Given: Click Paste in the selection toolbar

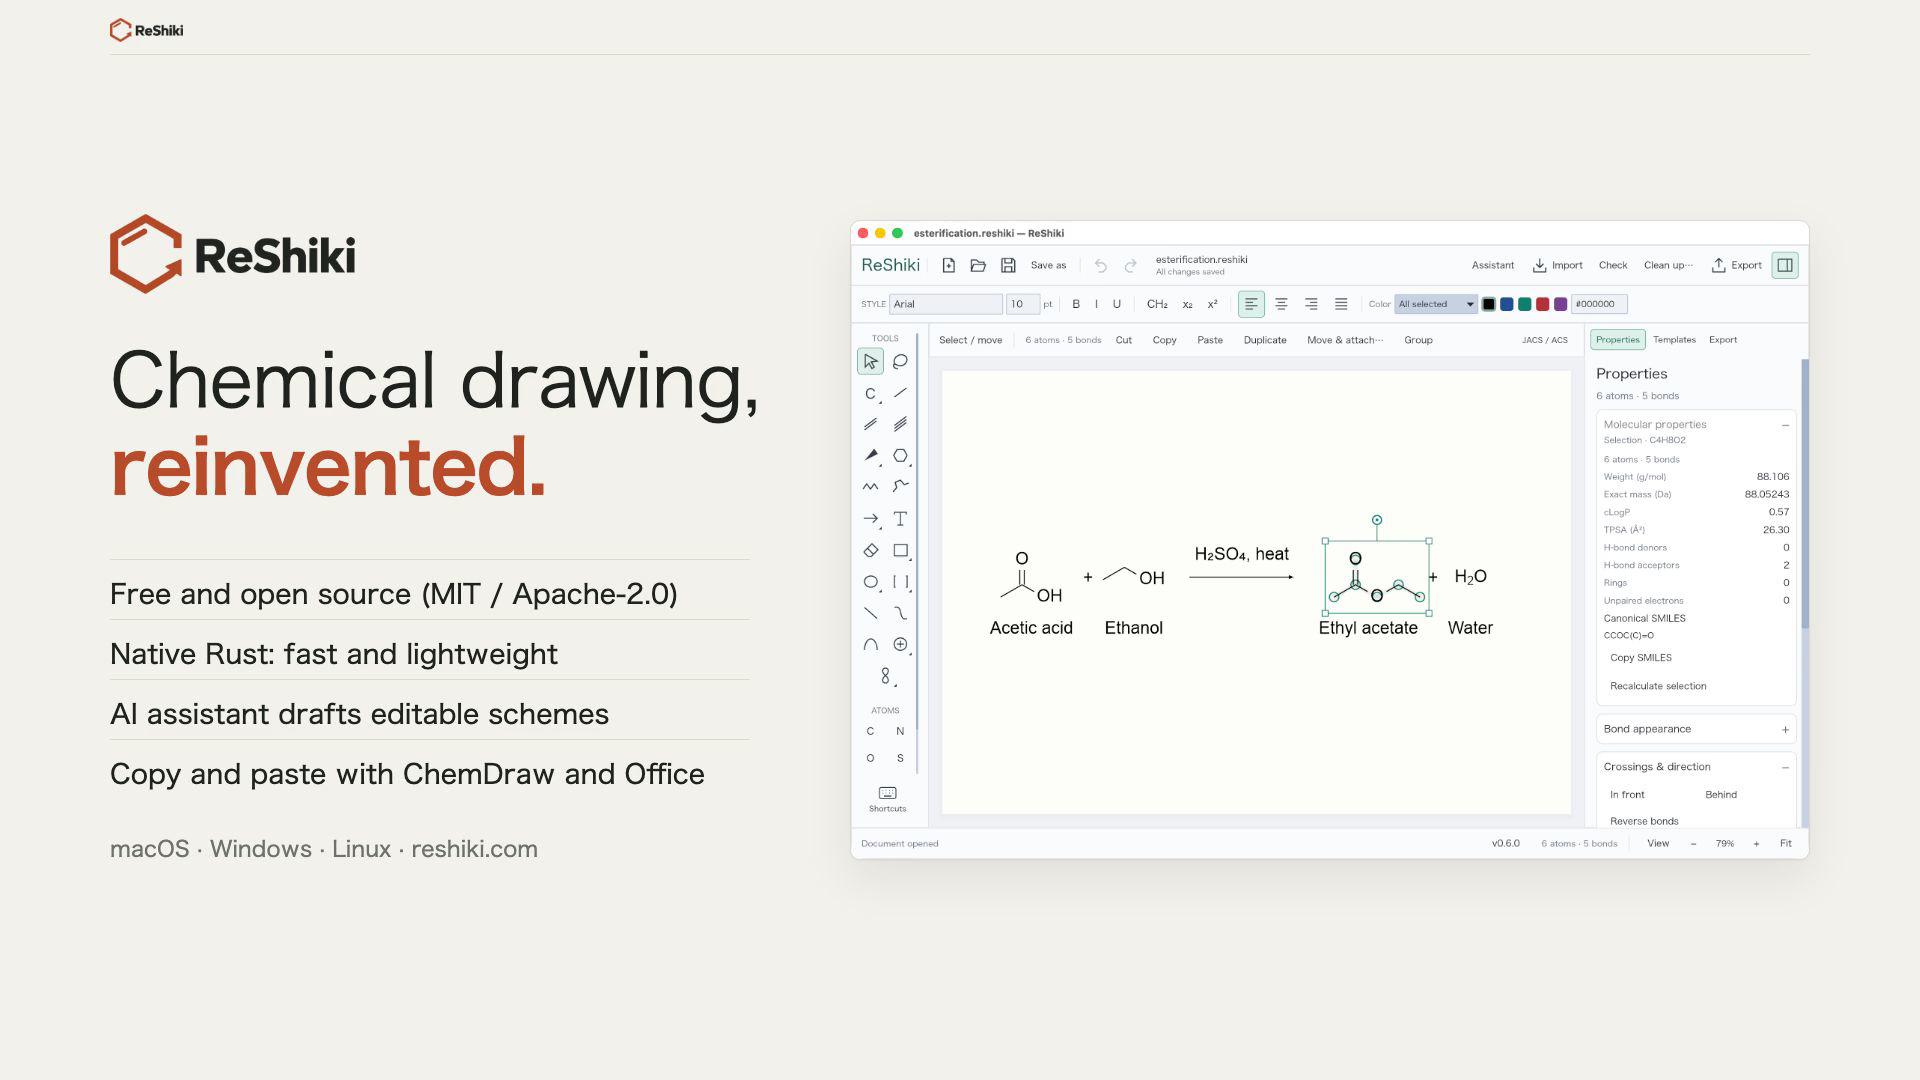Looking at the screenshot, I should coord(1210,340).
